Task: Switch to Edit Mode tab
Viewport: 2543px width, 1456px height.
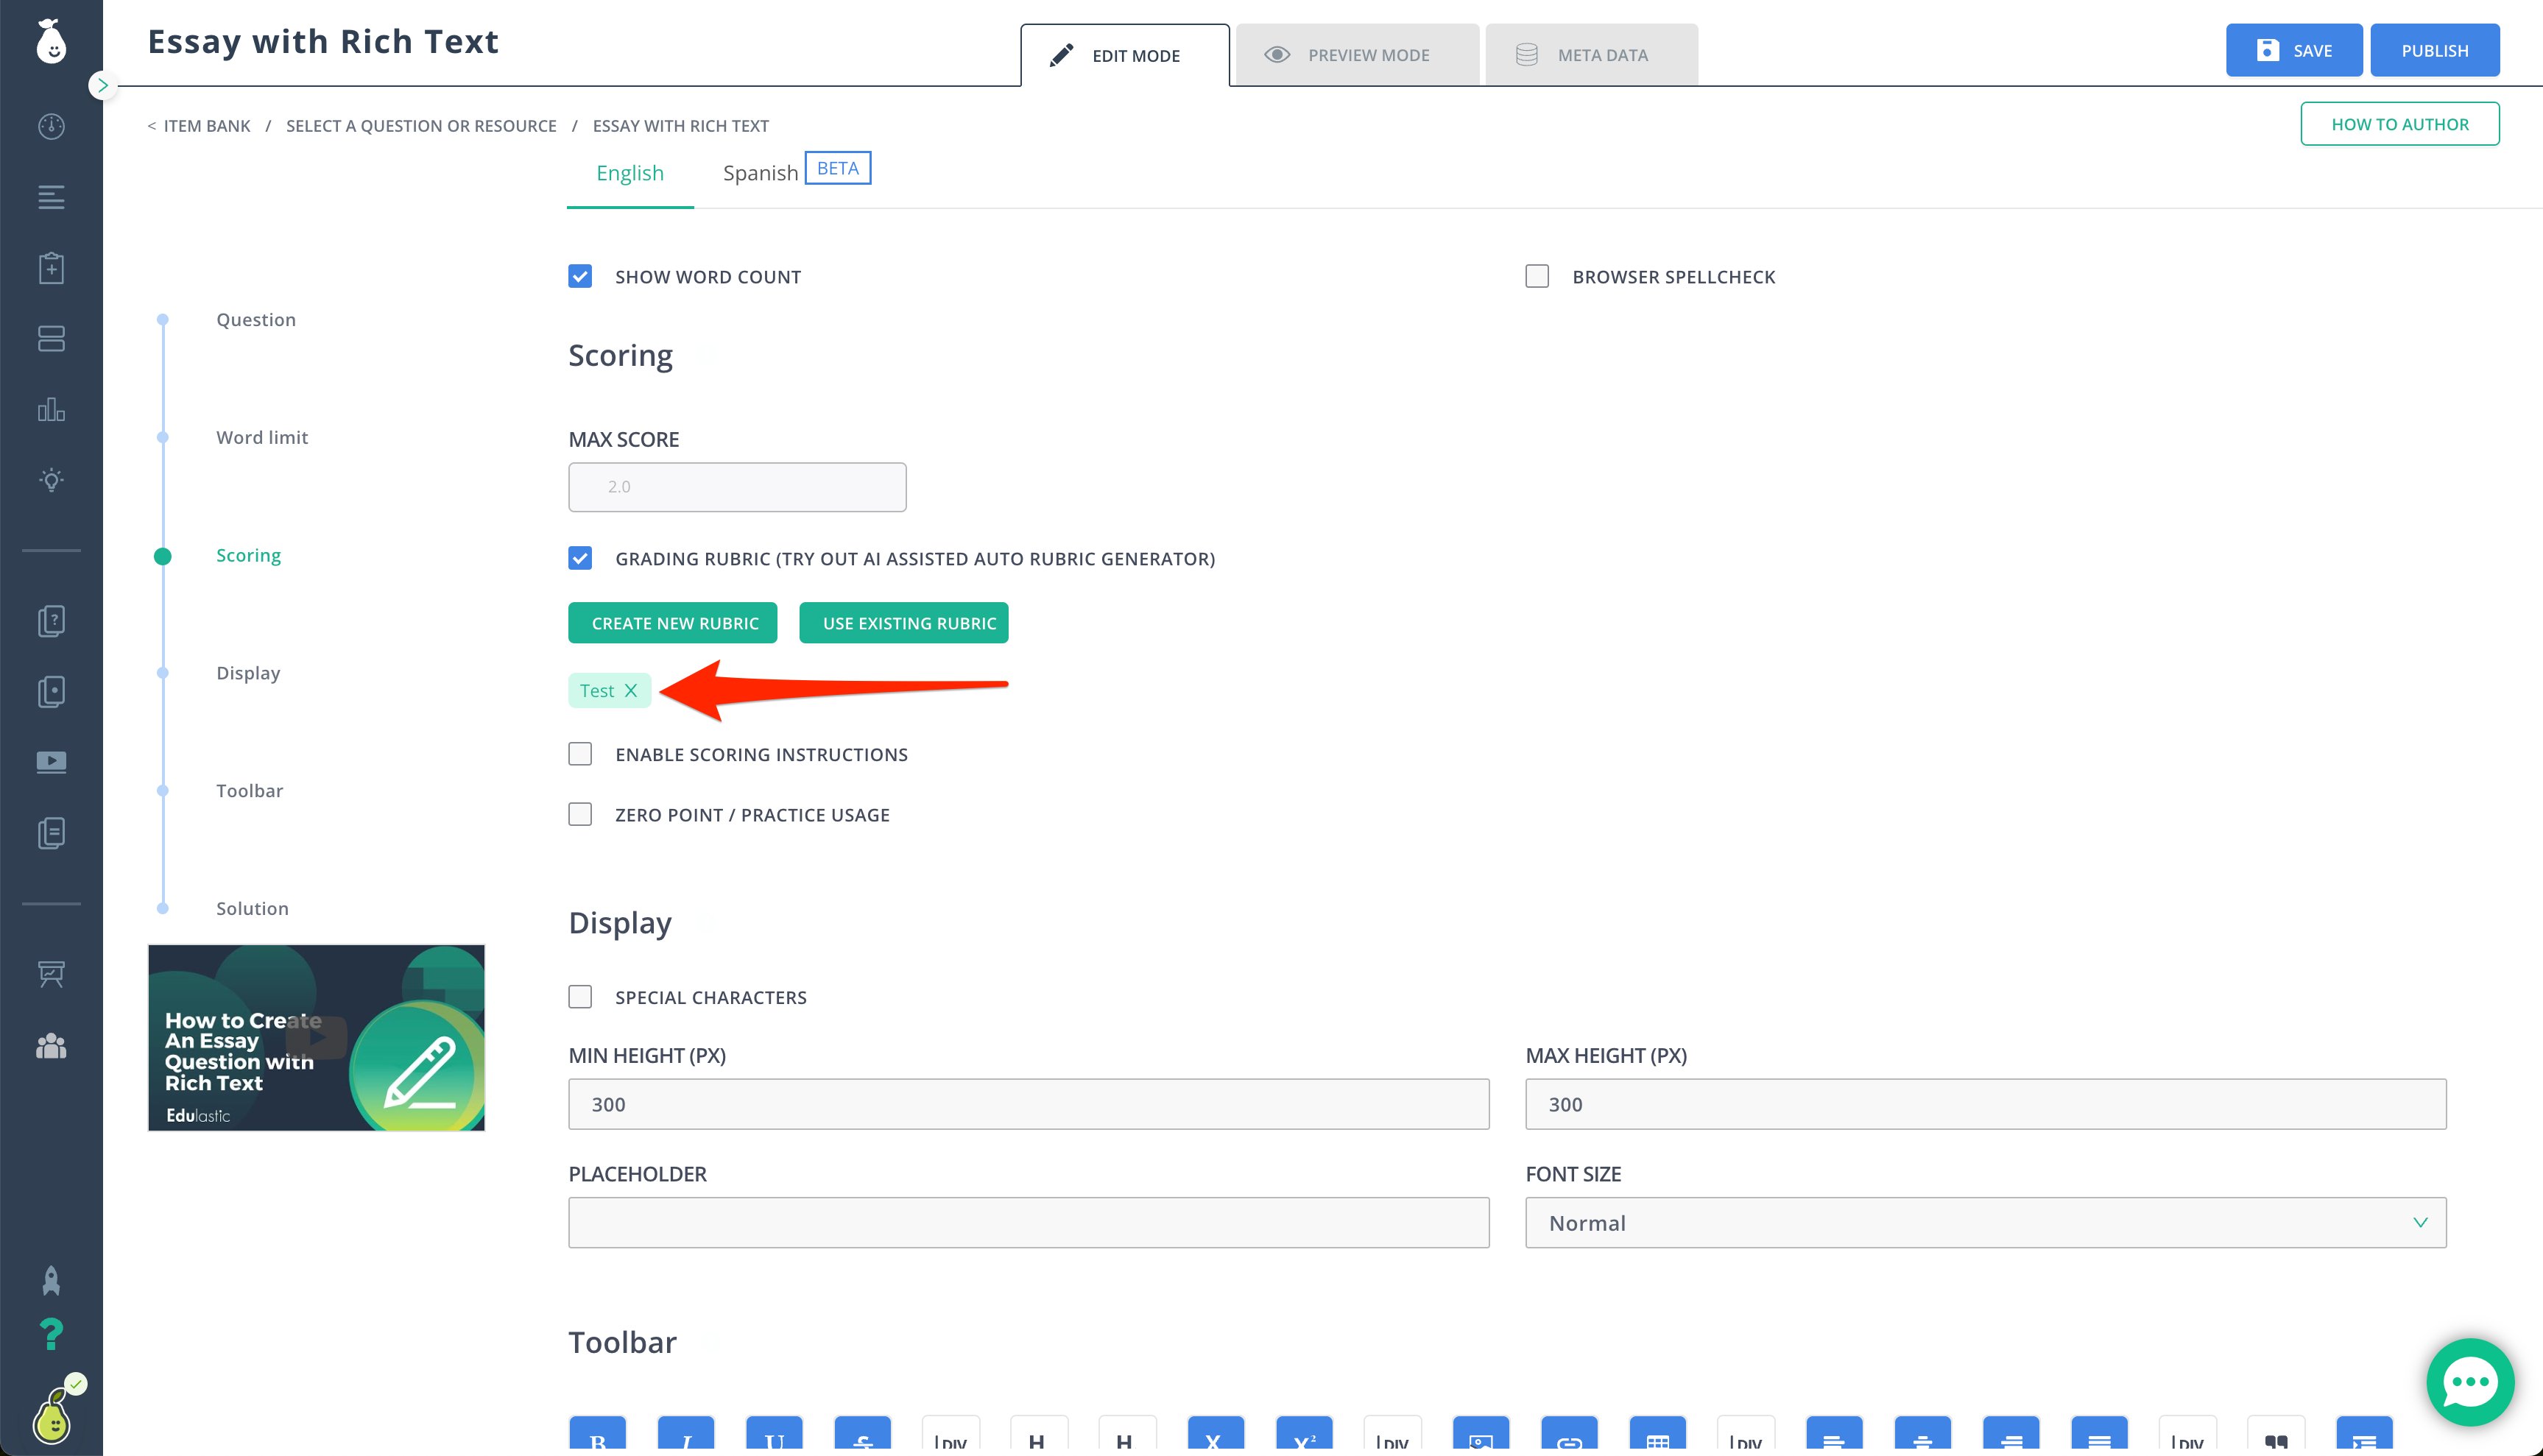Action: [x=1124, y=55]
